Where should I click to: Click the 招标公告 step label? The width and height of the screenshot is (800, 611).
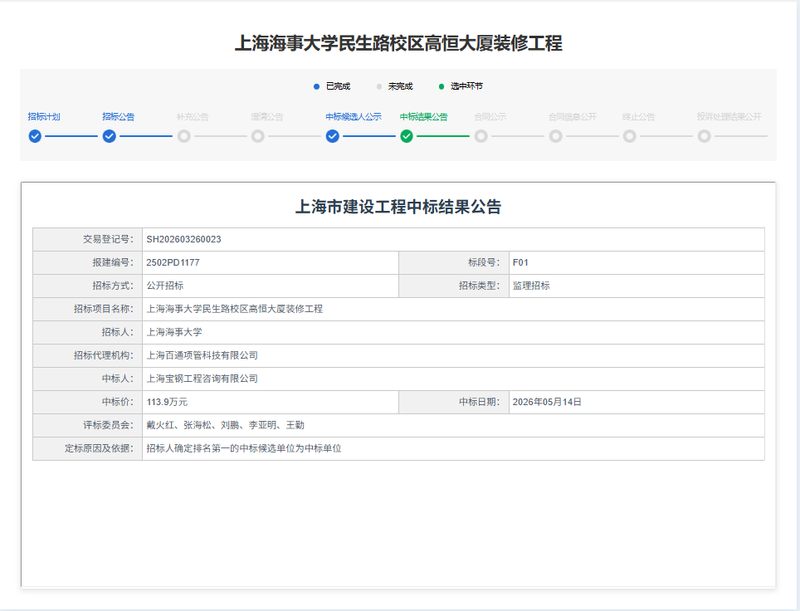coord(118,117)
